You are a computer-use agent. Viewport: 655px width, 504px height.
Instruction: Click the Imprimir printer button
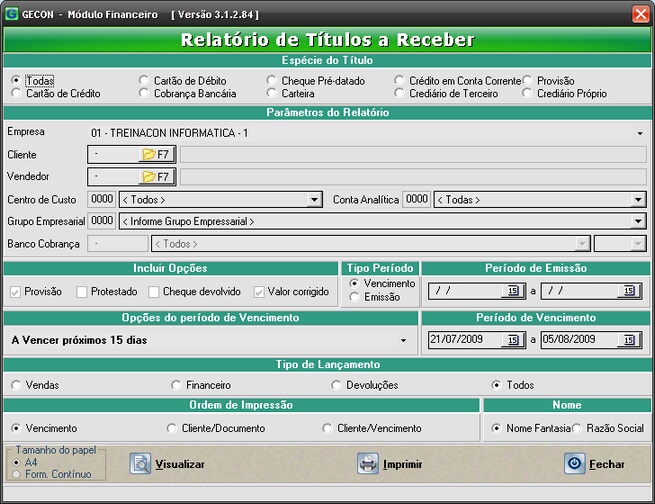point(390,464)
